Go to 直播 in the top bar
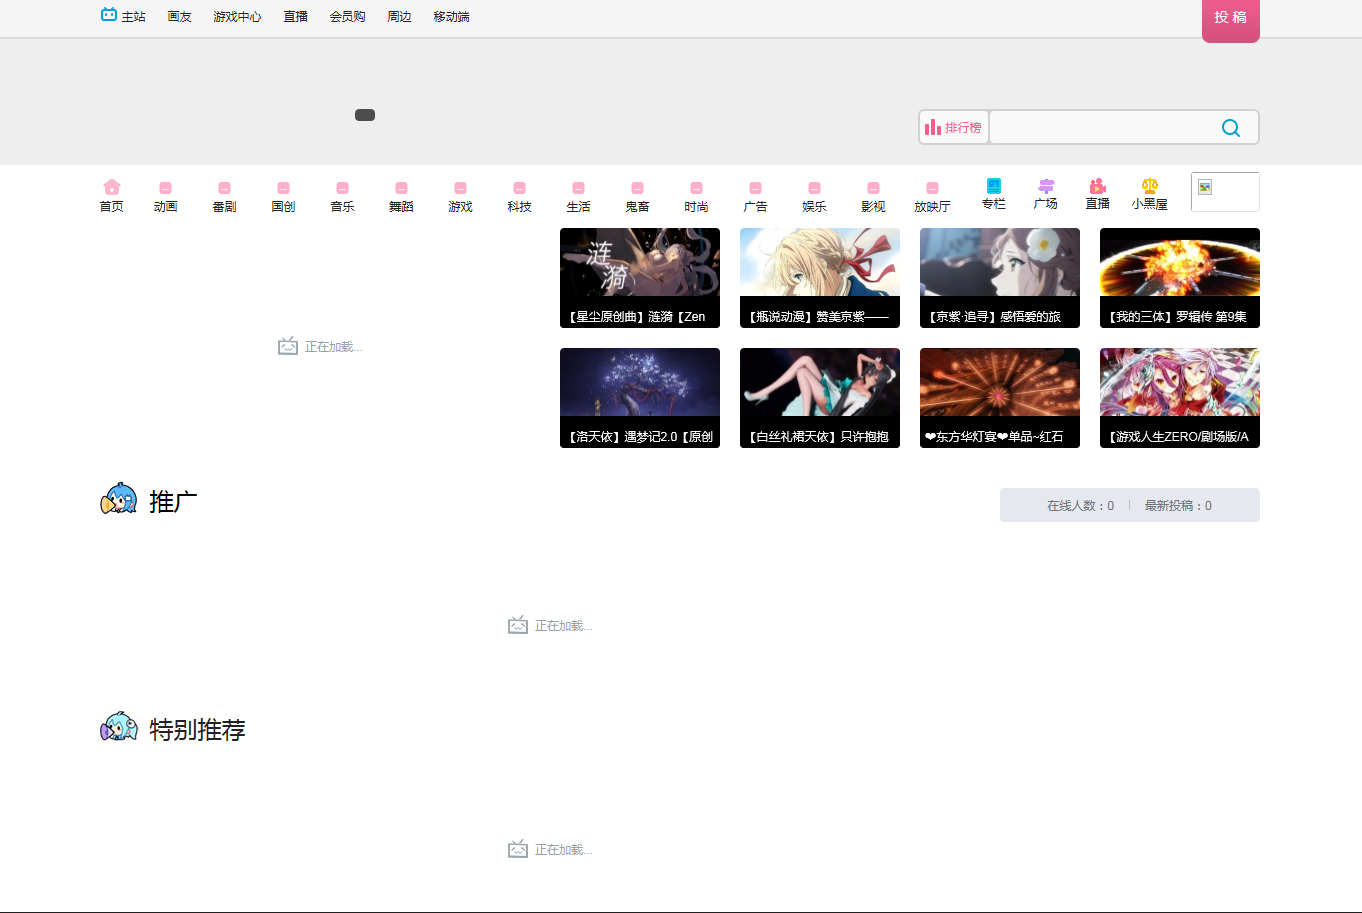 296,17
